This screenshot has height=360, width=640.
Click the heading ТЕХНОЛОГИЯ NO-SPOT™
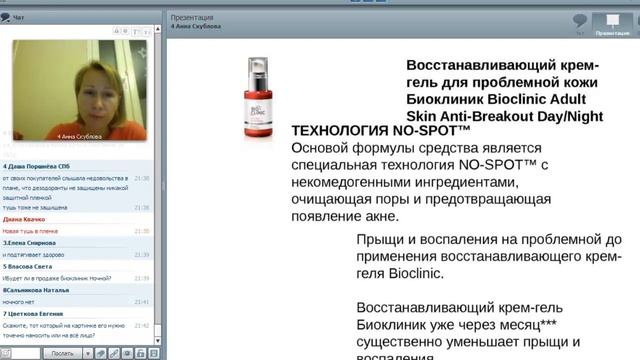point(381,131)
